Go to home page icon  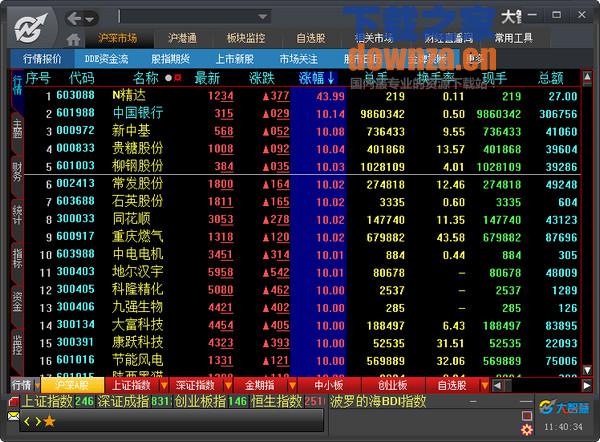(x=73, y=39)
